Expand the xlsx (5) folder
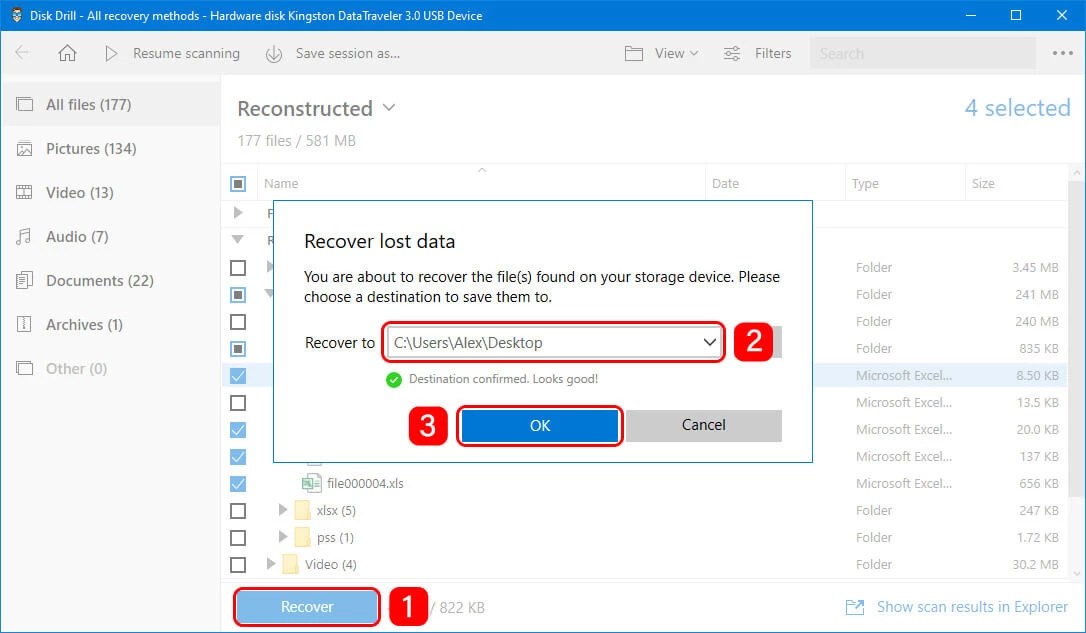Image resolution: width=1086 pixels, height=633 pixels. (x=283, y=510)
